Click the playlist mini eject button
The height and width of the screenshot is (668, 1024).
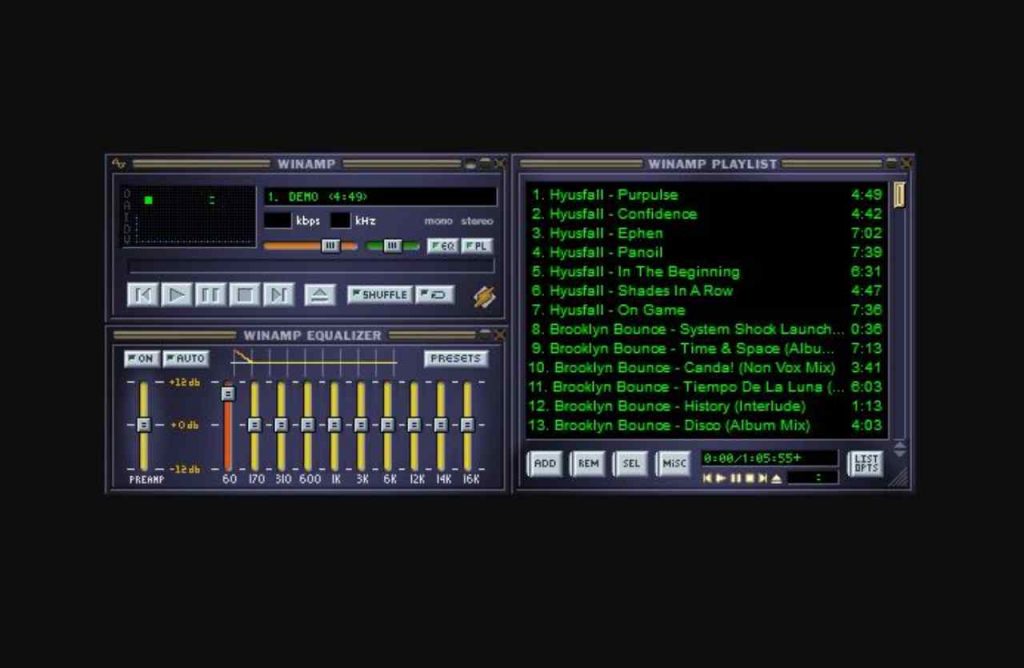coord(776,479)
